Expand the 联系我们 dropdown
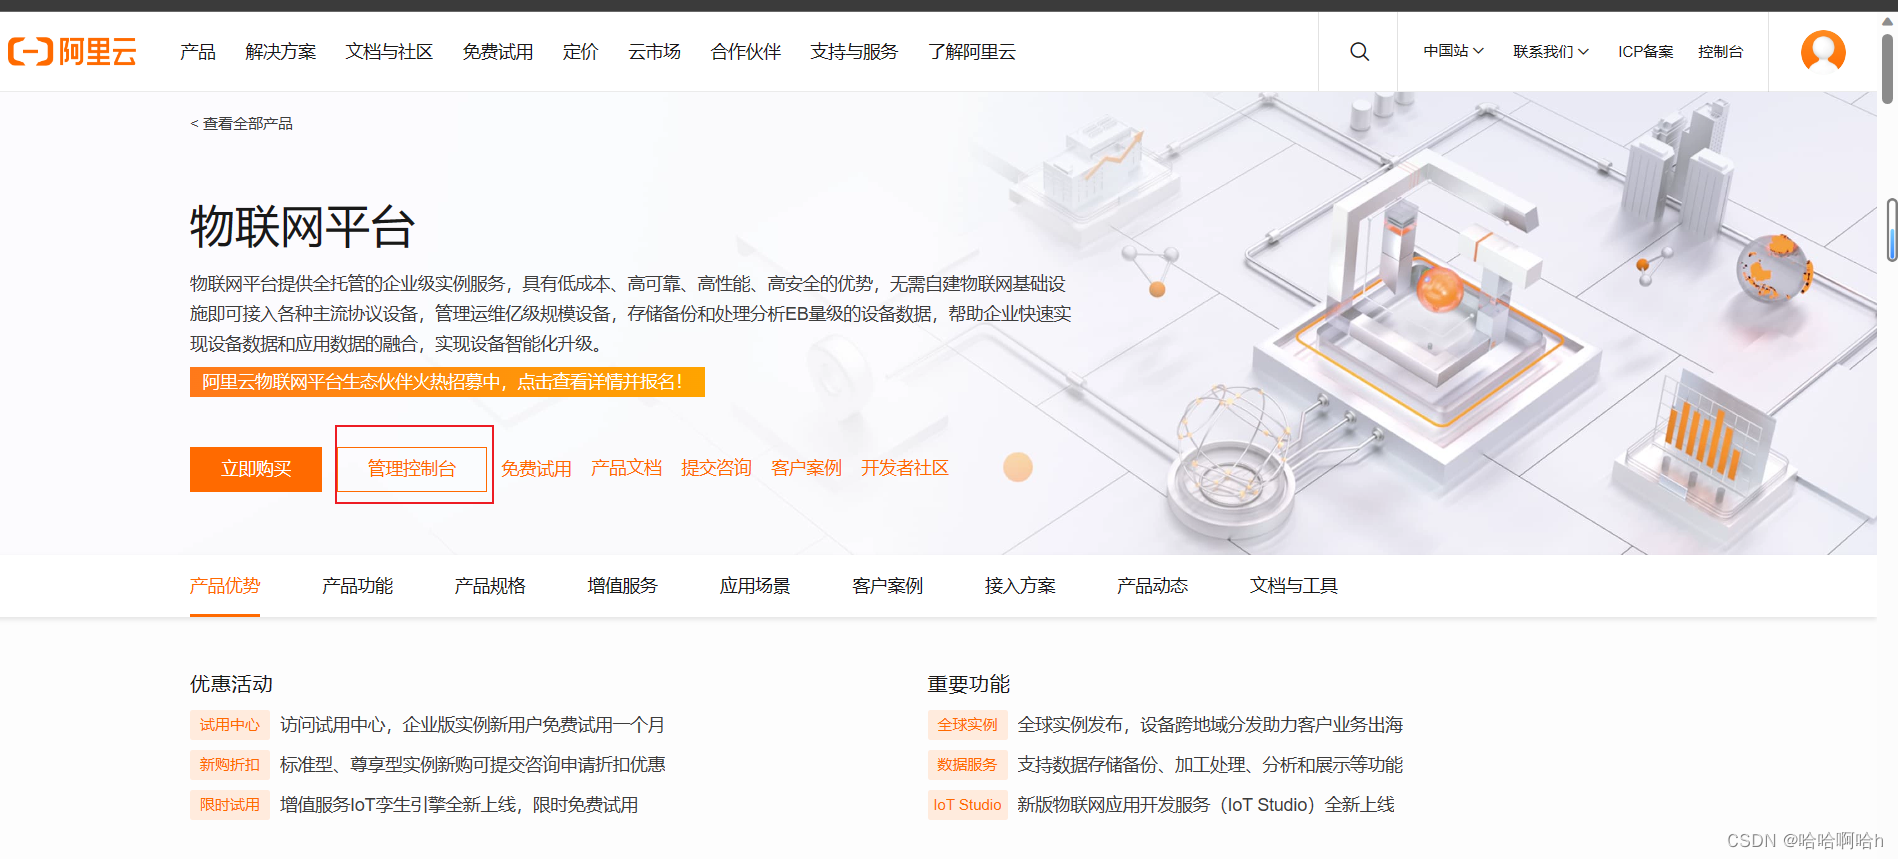This screenshot has height=859, width=1898. click(x=1550, y=51)
